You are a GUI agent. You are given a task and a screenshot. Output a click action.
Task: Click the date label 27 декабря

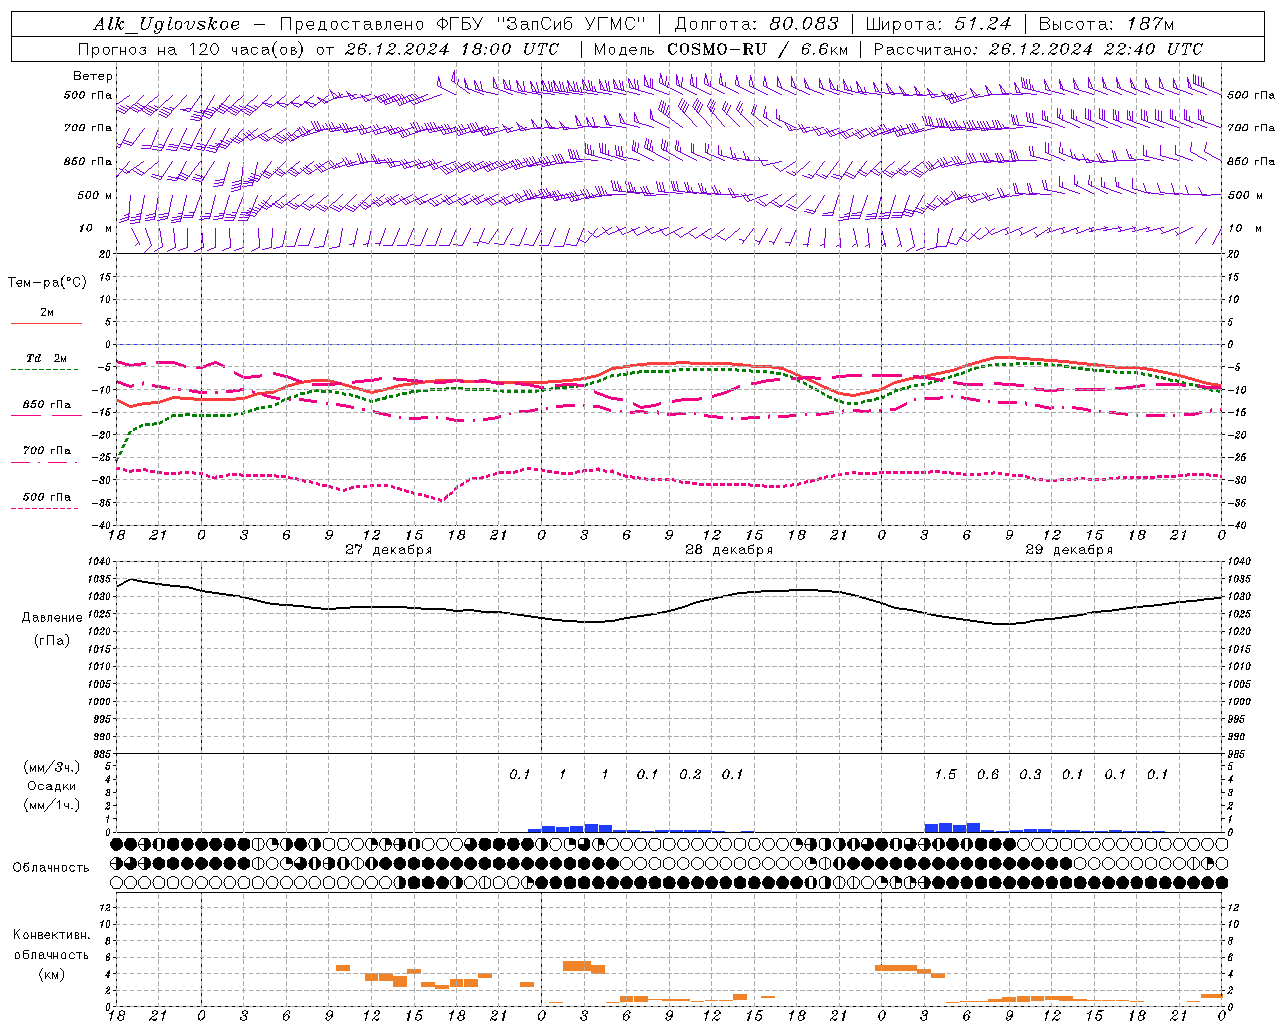(x=389, y=550)
